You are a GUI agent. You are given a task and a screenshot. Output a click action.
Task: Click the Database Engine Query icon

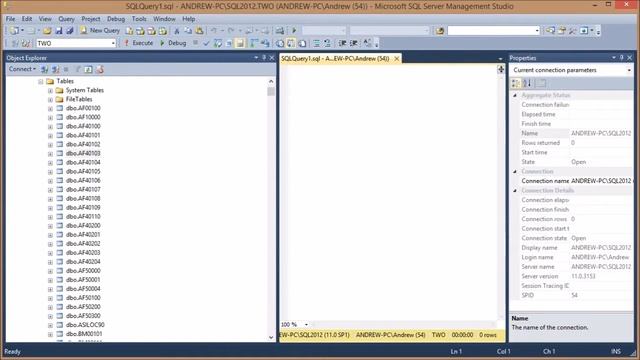[x=129, y=31]
